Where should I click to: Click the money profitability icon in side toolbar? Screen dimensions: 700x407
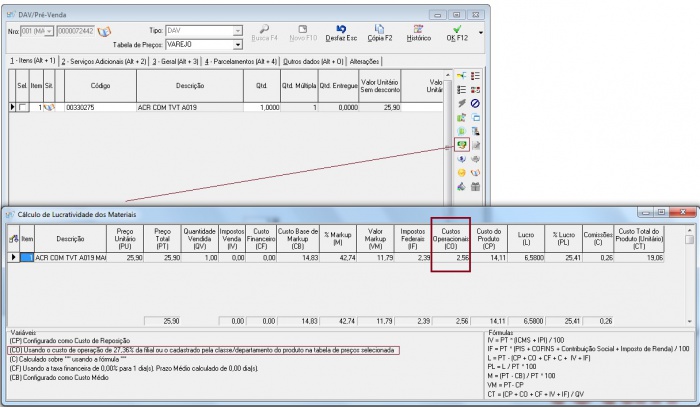tap(462, 145)
